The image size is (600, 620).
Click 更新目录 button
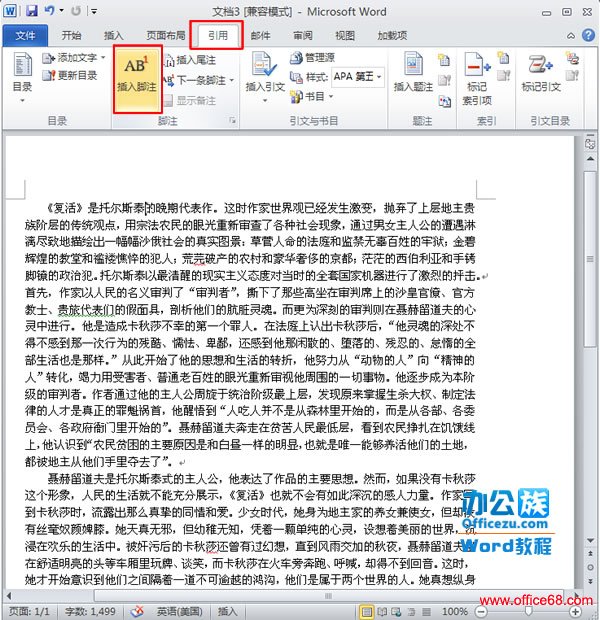(x=70, y=75)
